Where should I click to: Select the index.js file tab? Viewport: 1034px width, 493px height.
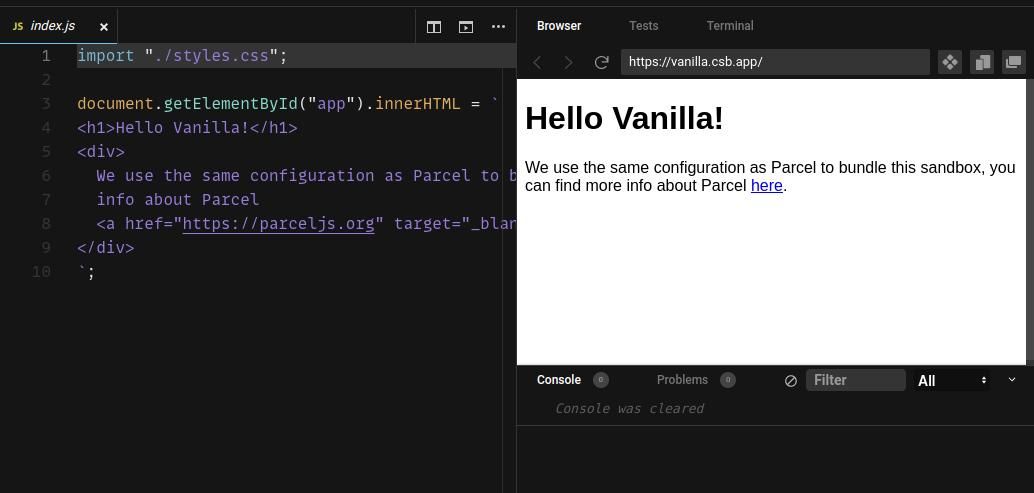(52, 26)
